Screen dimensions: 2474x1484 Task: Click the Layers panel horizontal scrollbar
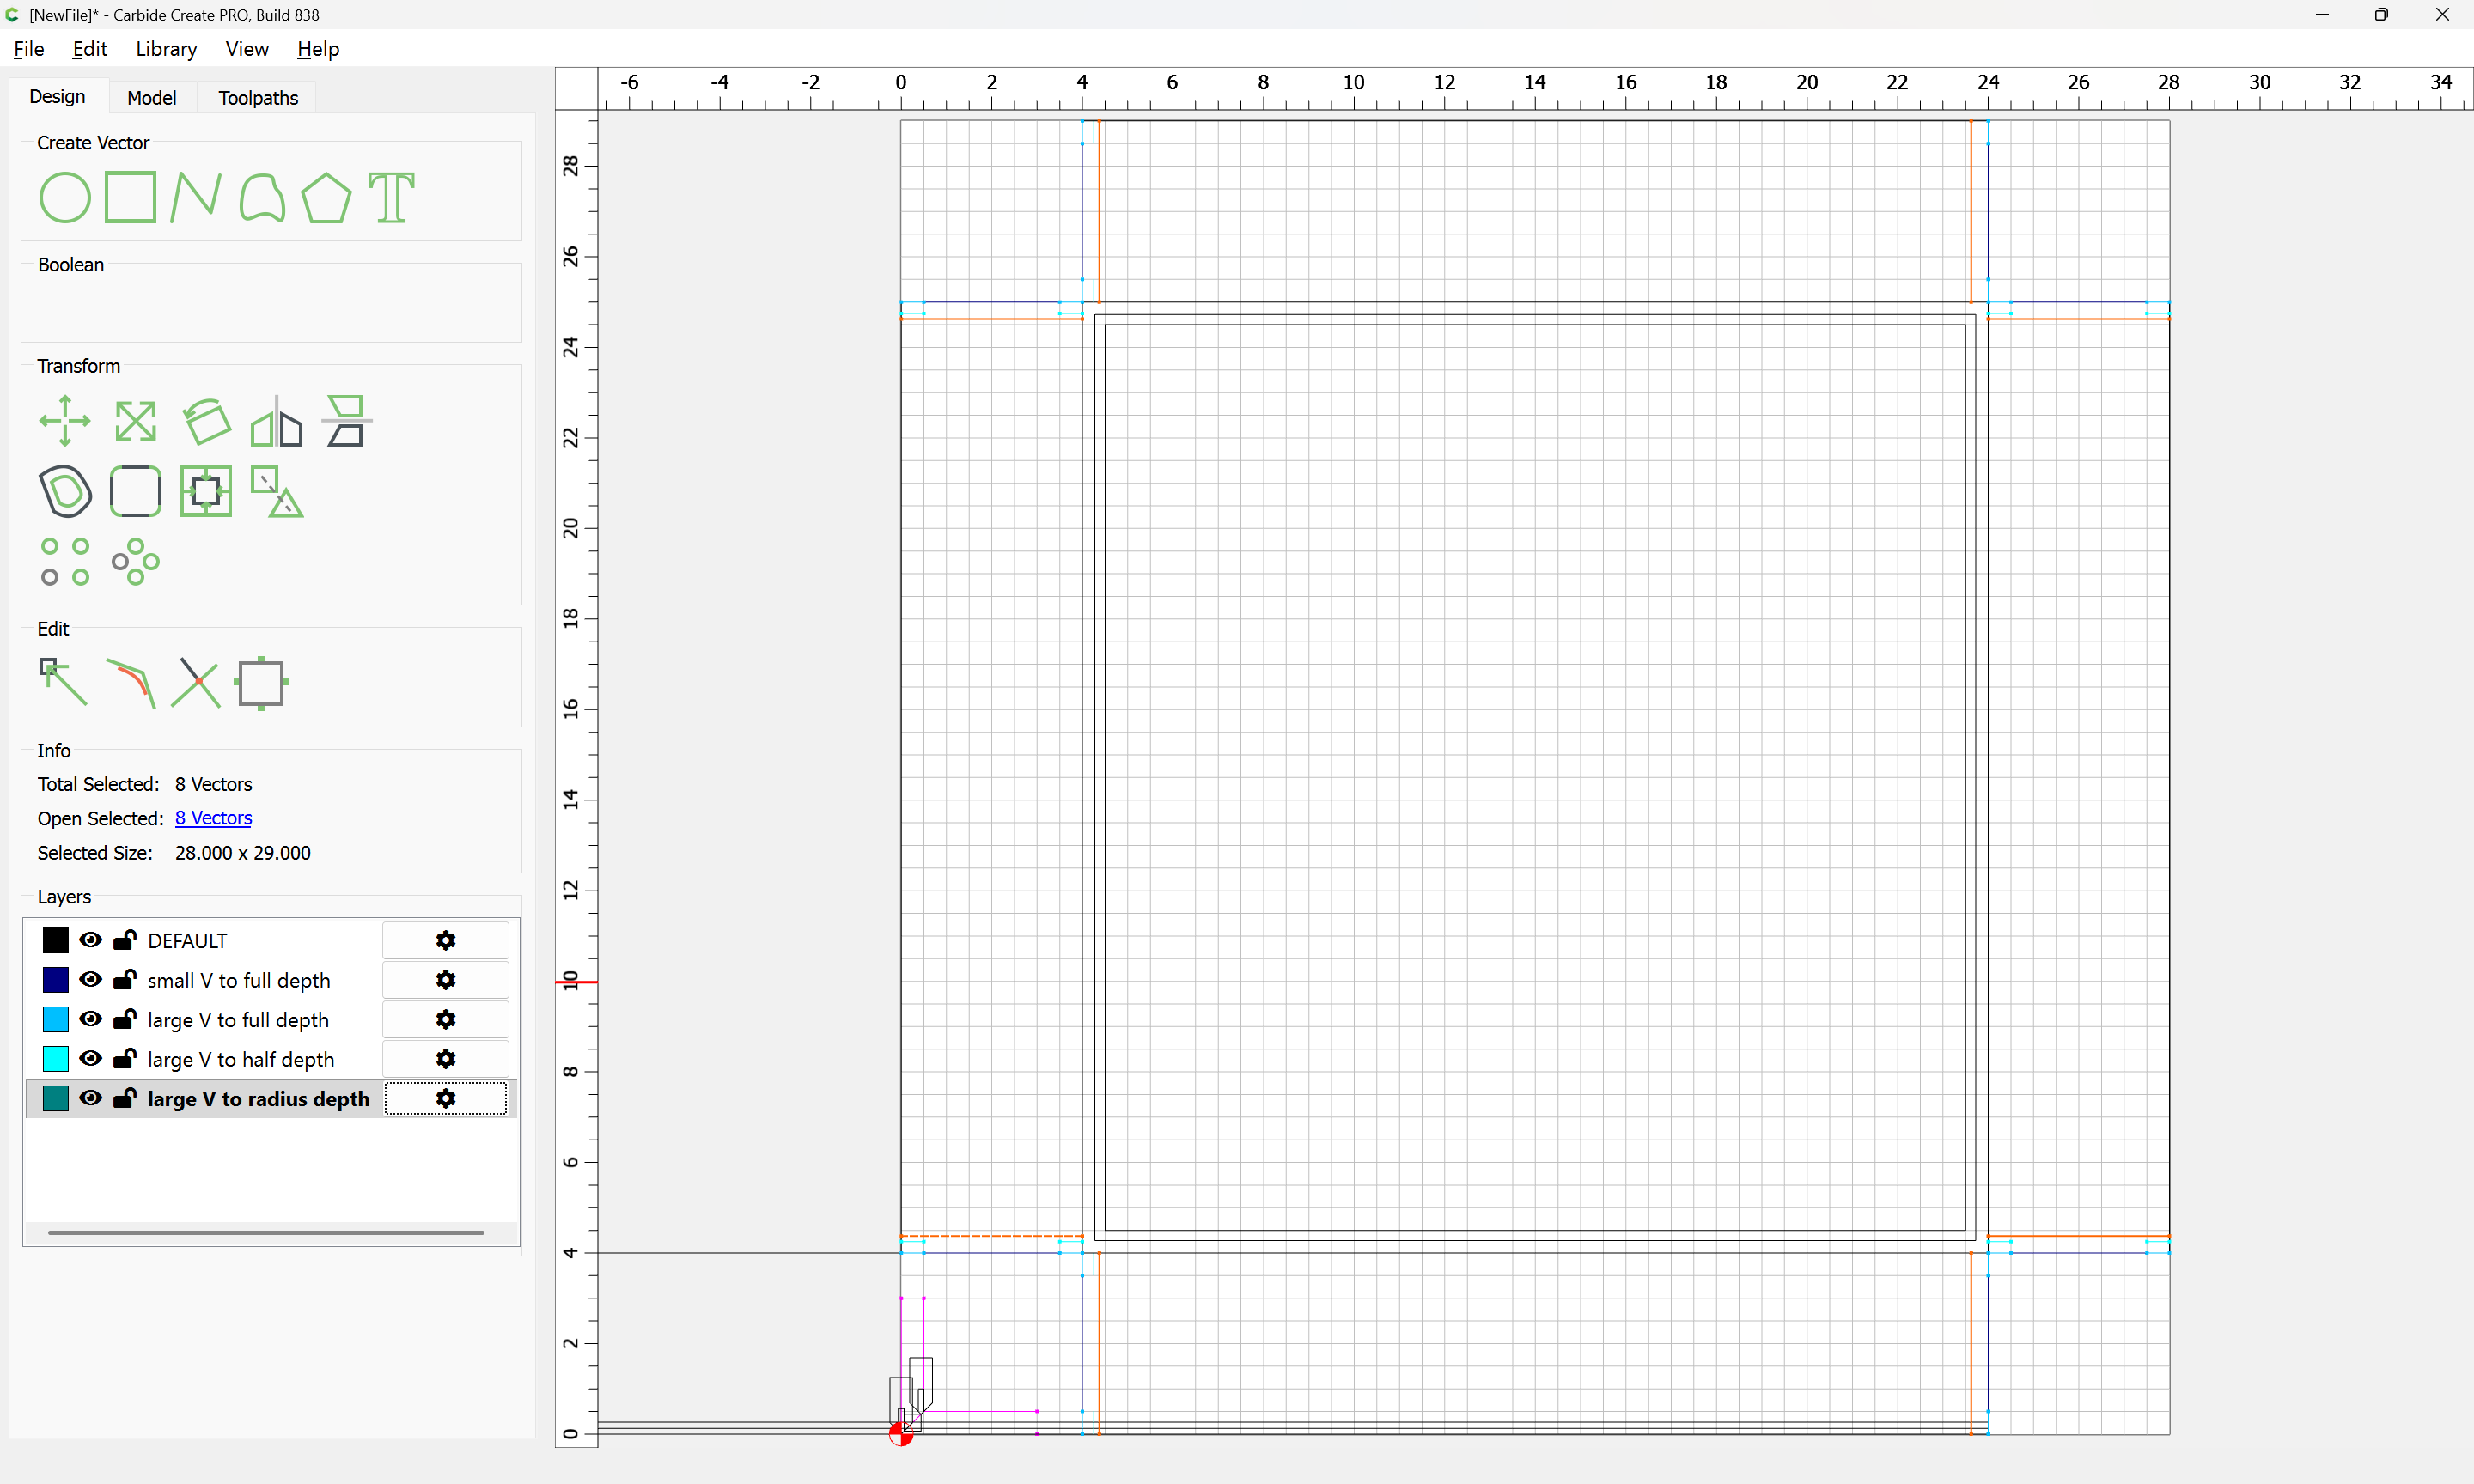click(266, 1233)
